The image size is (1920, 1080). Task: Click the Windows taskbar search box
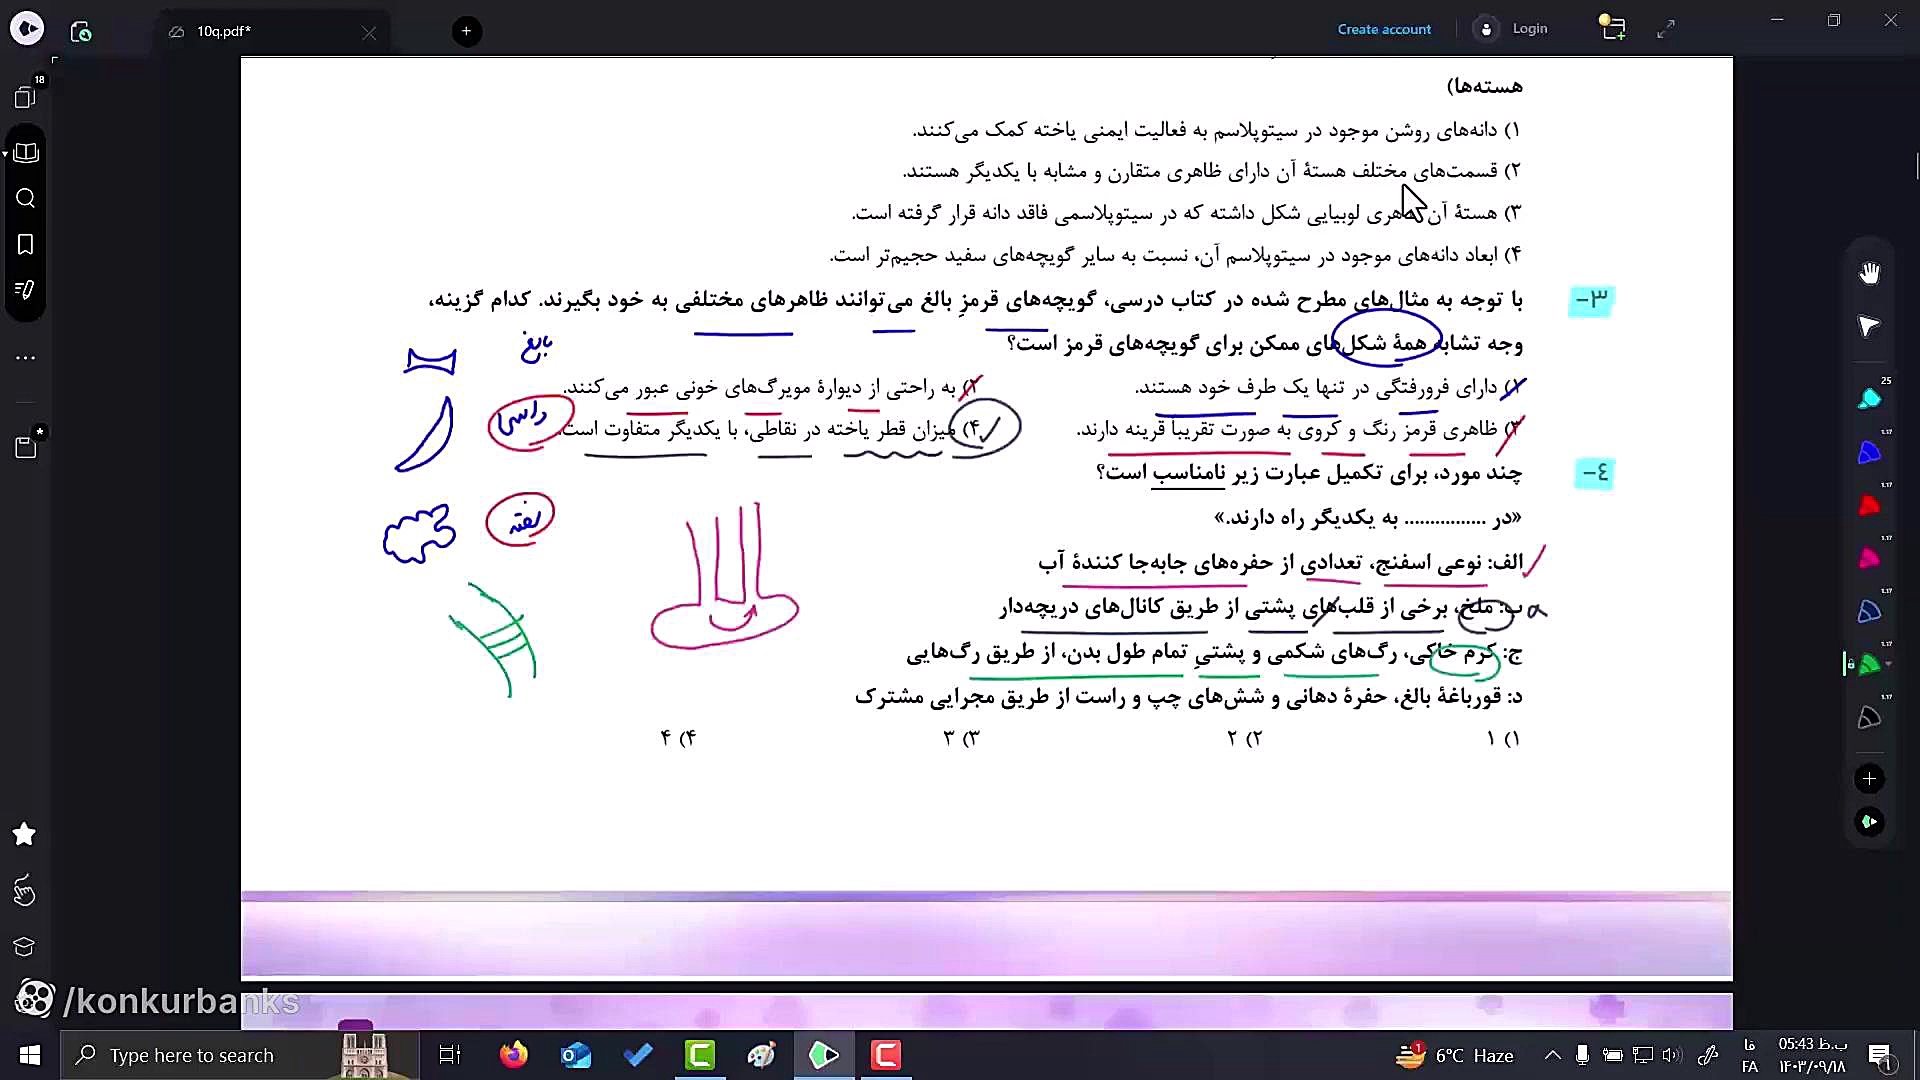pos(192,1055)
